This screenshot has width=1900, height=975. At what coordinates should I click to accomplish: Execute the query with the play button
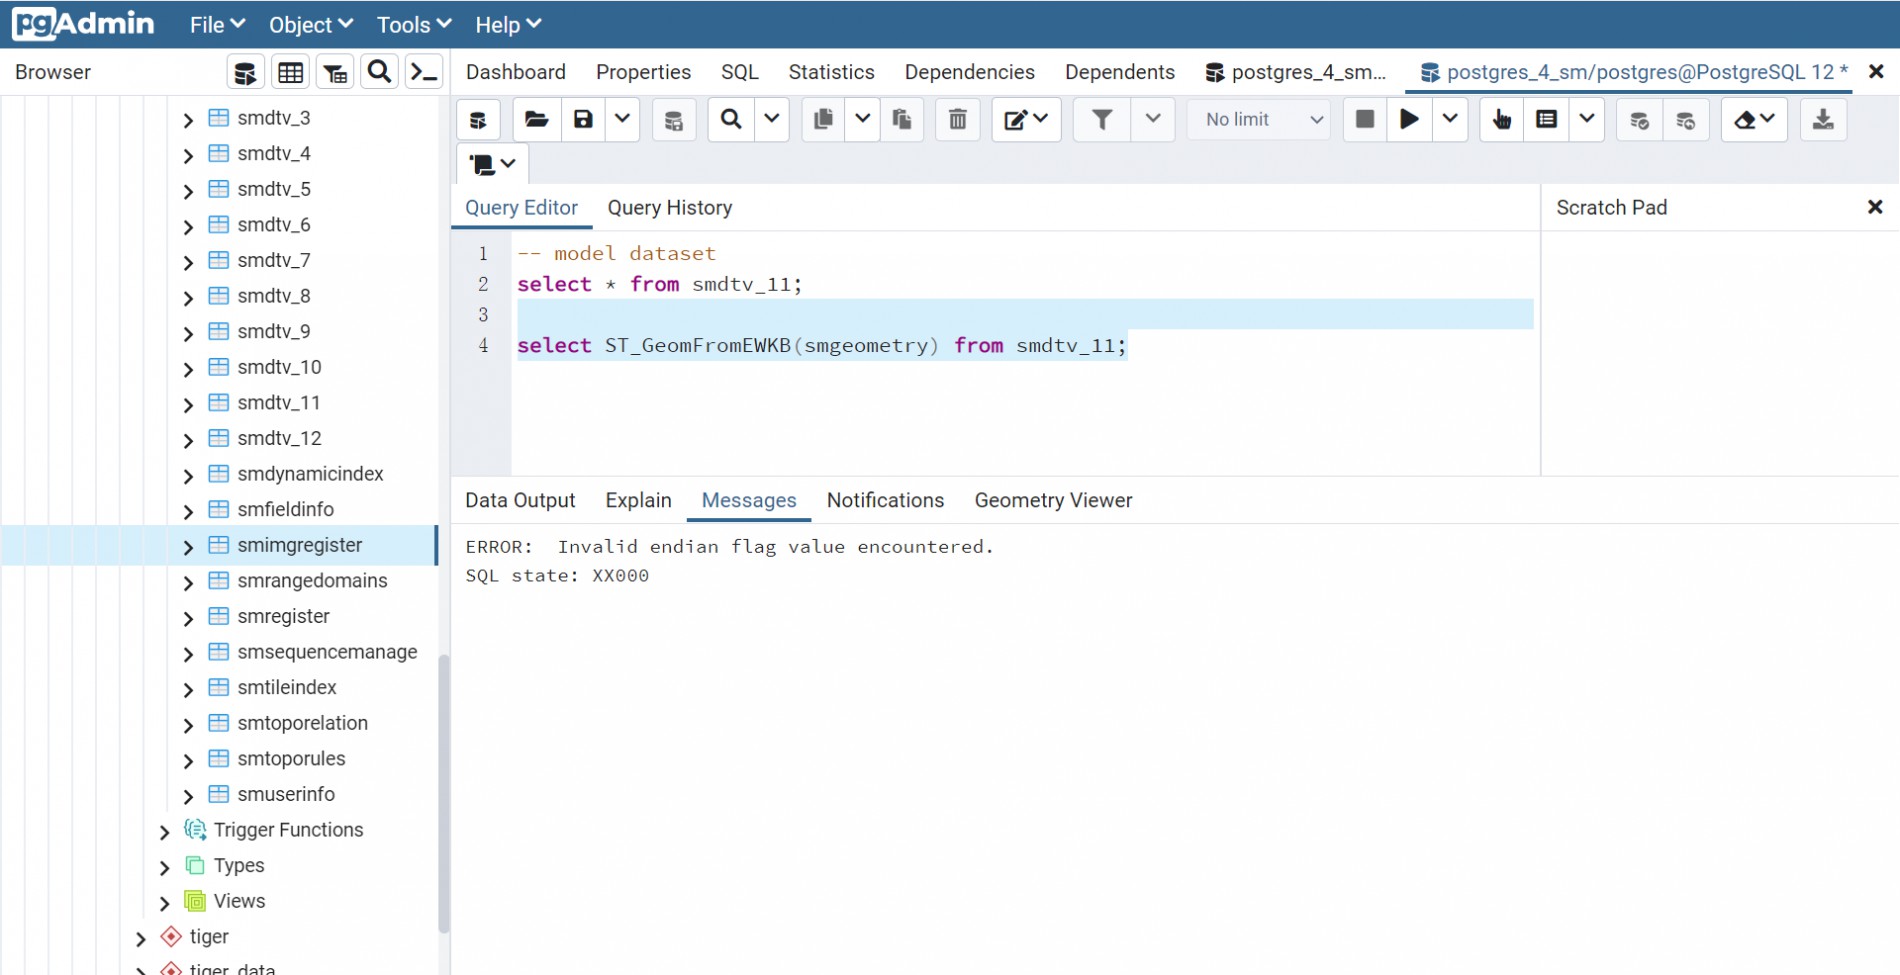tap(1409, 120)
